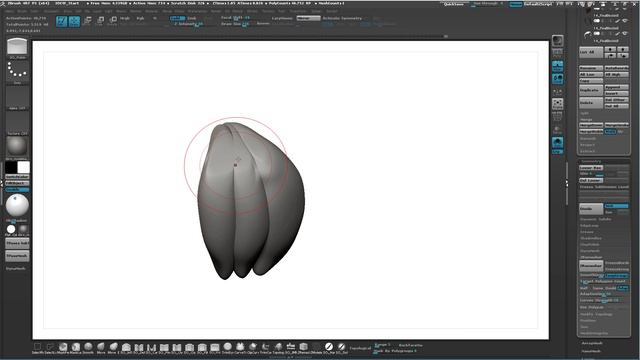This screenshot has height=360, width=640.
Task: Expand the Remesh section
Action: click(588, 138)
